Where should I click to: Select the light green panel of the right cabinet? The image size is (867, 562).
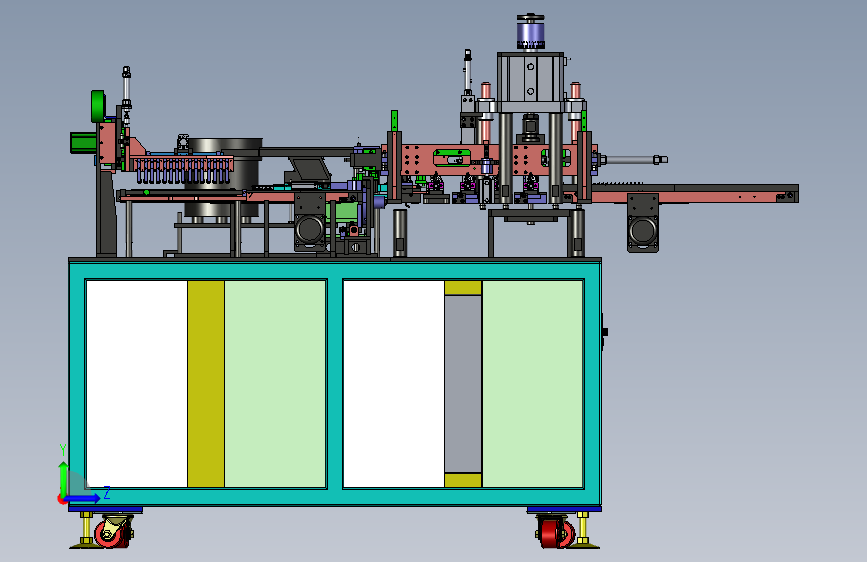click(x=532, y=384)
